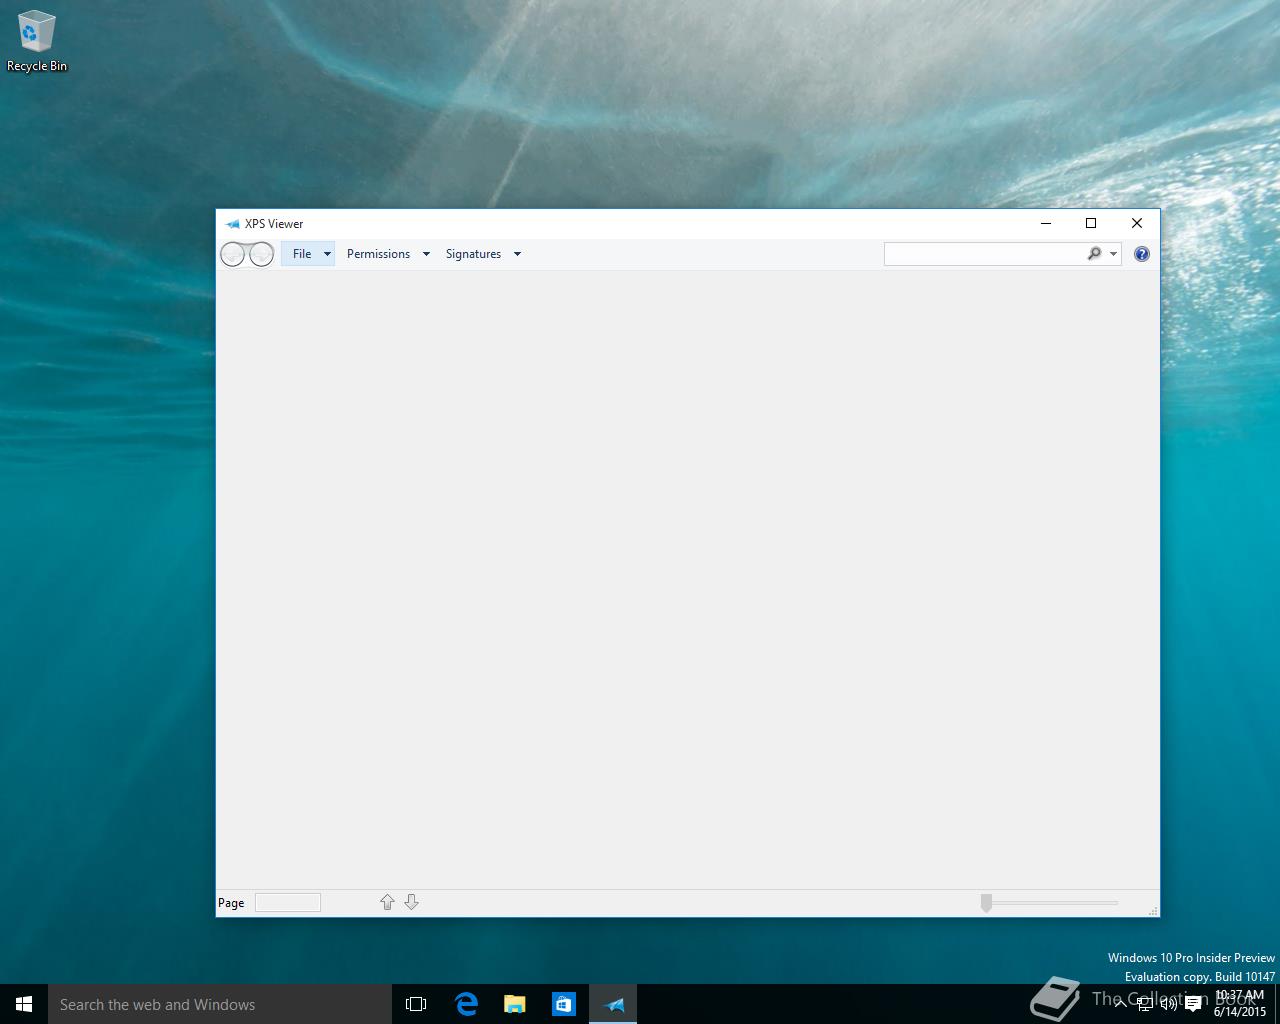
Task: Minimize the XPS Viewer window
Action: tap(1046, 223)
